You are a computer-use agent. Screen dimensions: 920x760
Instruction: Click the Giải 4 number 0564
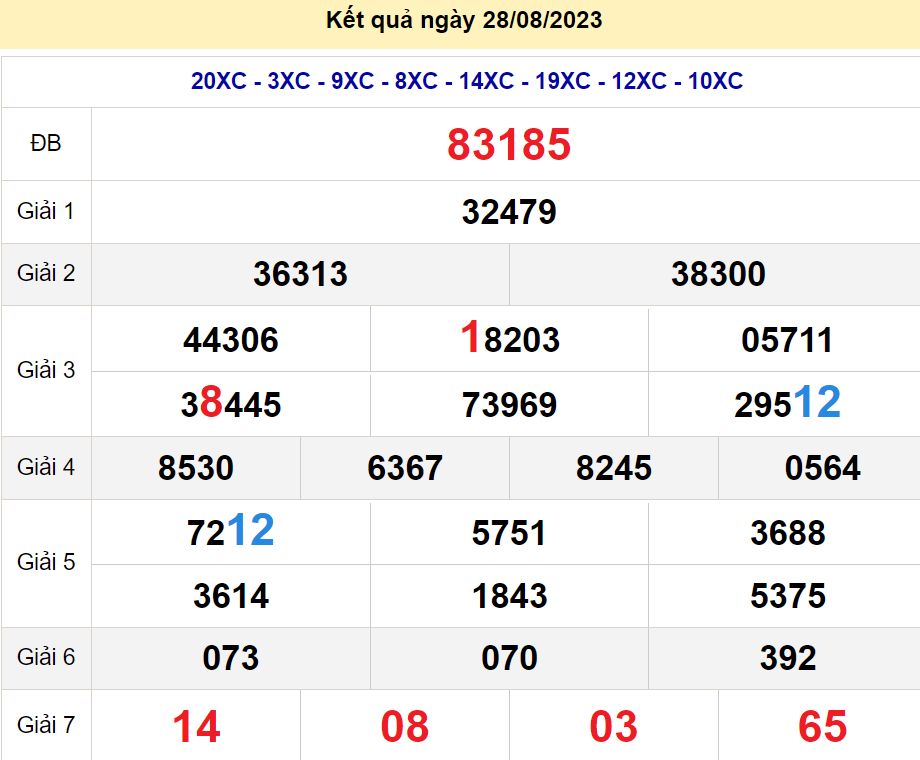pyautogui.click(x=822, y=468)
